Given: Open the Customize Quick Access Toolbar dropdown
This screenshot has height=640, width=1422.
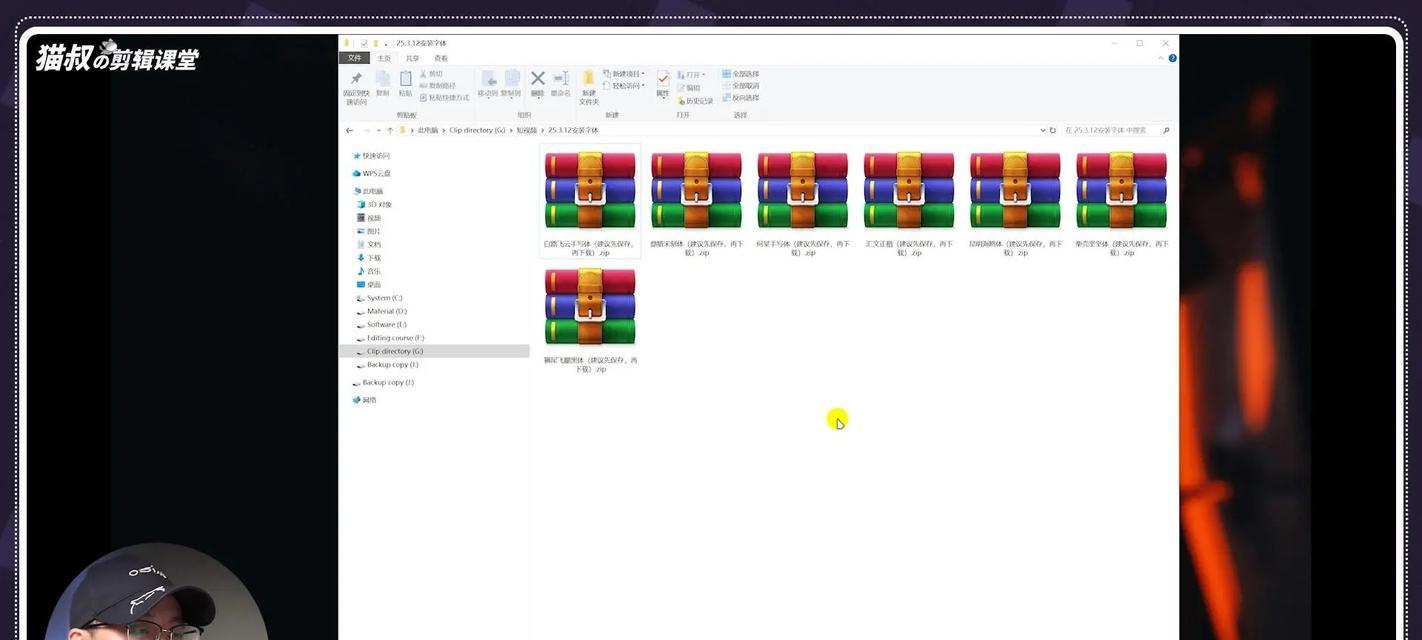Looking at the screenshot, I should [x=386, y=43].
